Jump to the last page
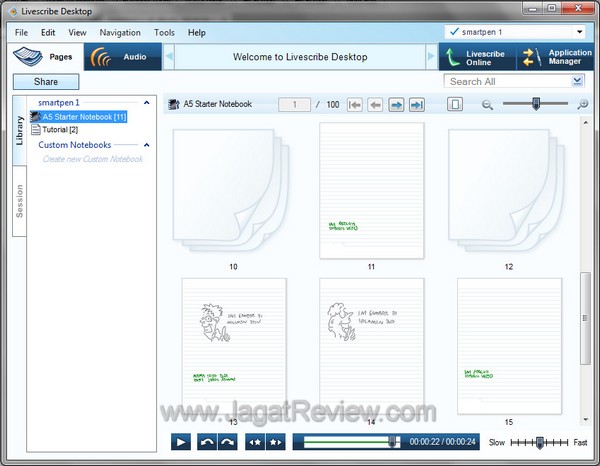The image size is (600, 466). (x=417, y=104)
